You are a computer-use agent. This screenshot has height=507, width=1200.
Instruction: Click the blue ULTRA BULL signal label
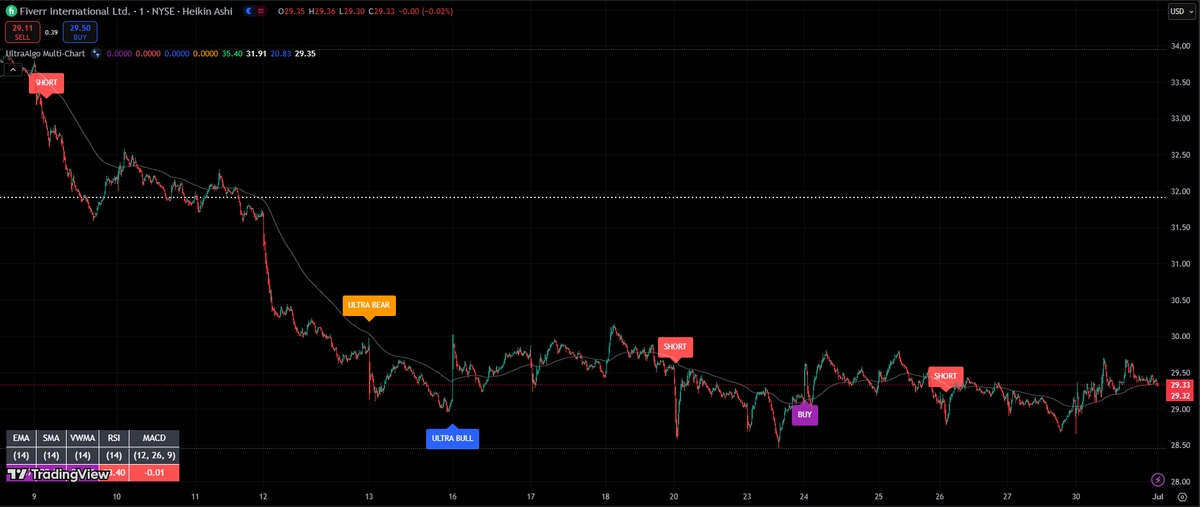(x=452, y=438)
